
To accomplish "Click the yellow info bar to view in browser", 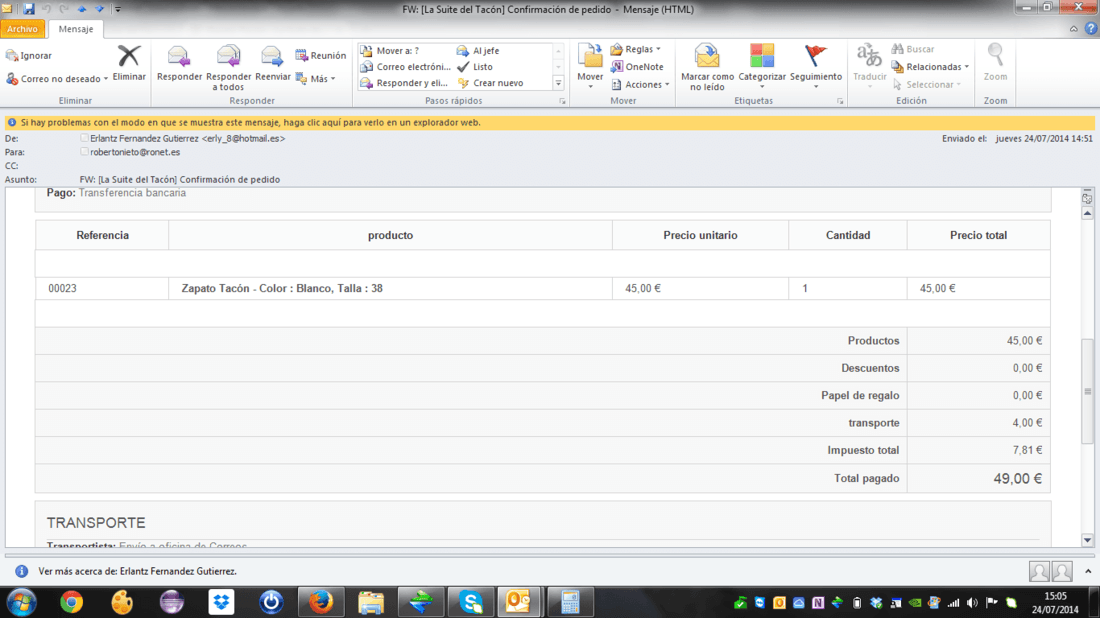I will (x=550, y=122).
